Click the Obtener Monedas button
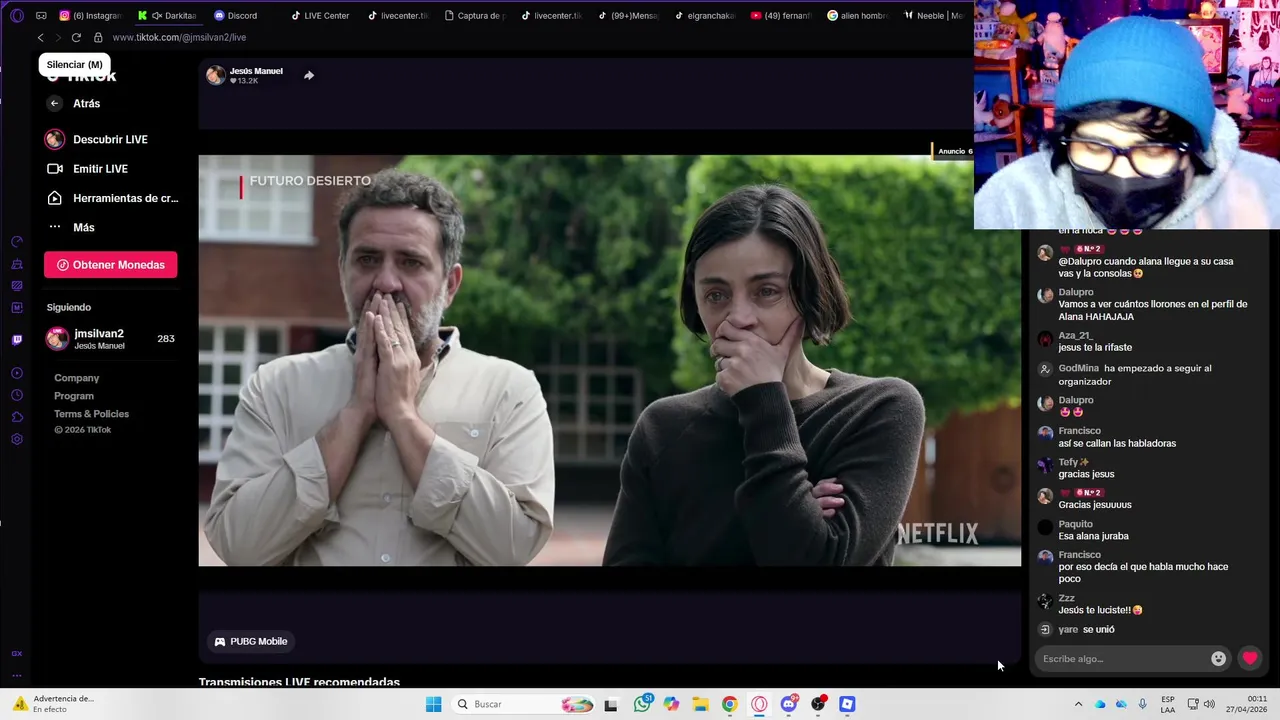1280x720 pixels. pyautogui.click(x=111, y=265)
